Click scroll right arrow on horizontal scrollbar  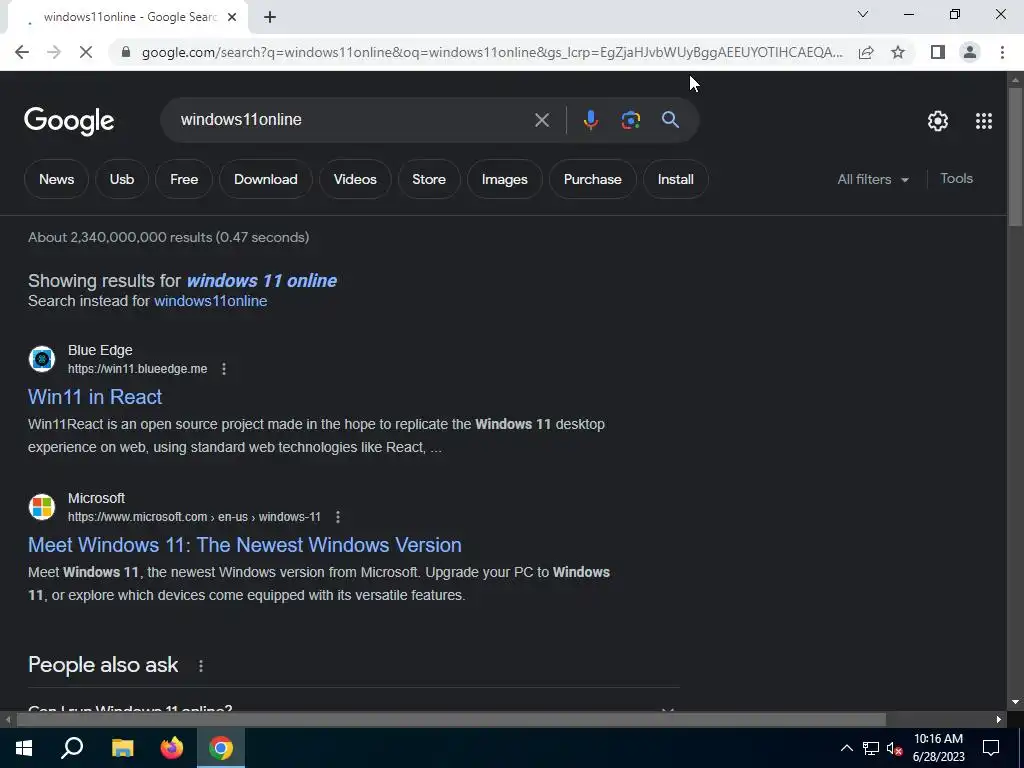click(x=999, y=720)
